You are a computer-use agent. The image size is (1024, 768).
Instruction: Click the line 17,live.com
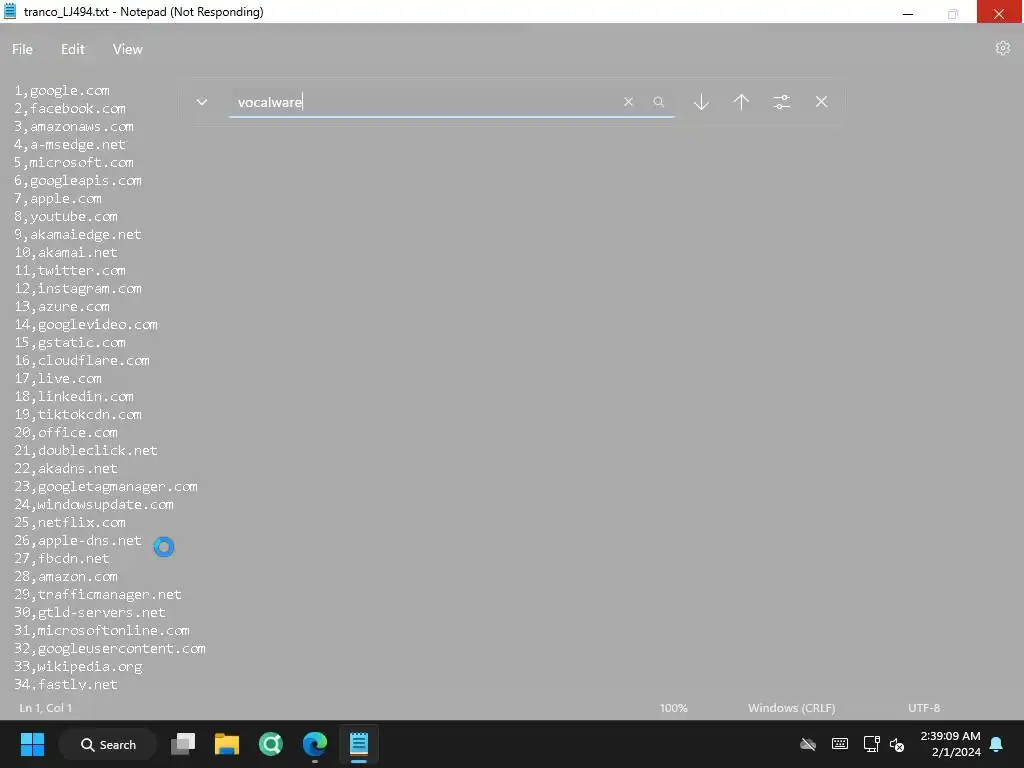point(58,379)
